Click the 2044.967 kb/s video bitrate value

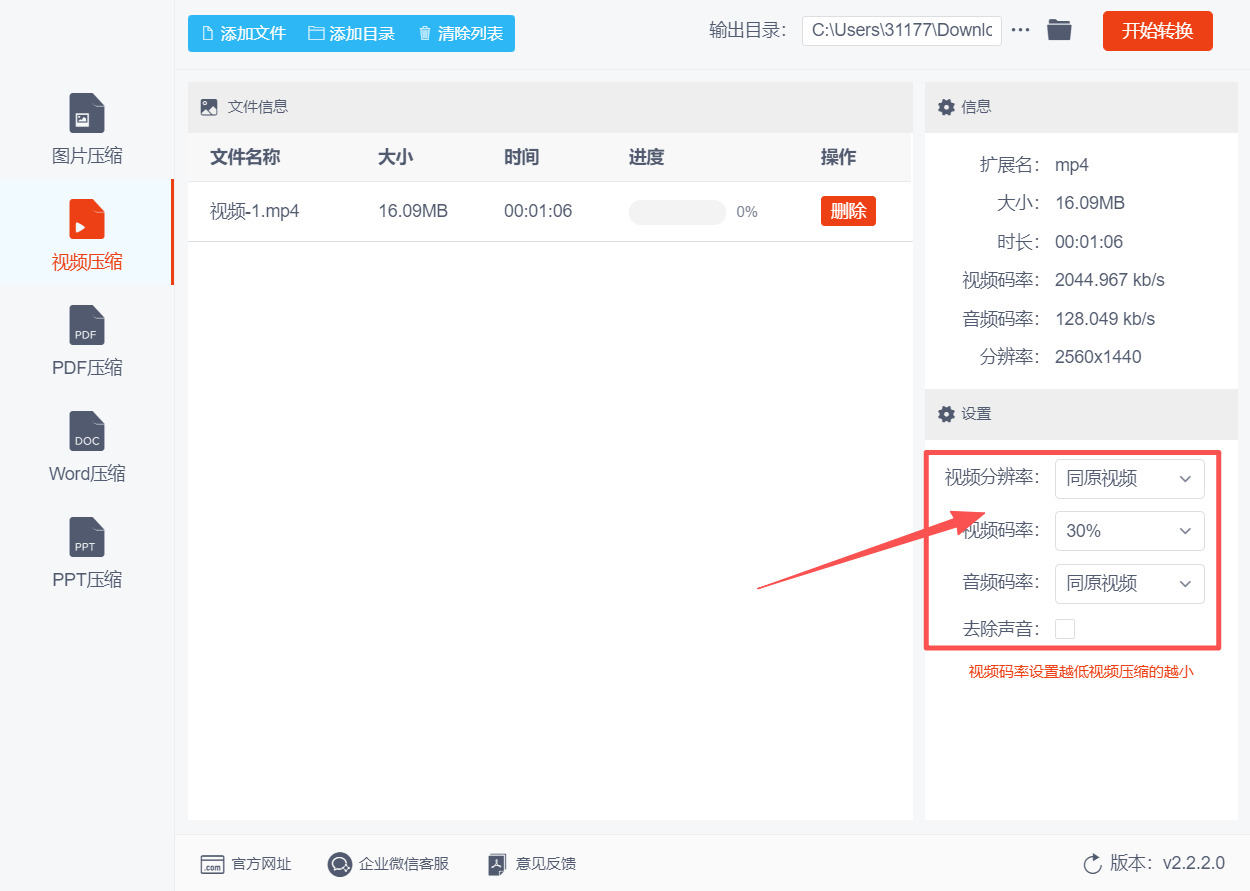click(1110, 280)
